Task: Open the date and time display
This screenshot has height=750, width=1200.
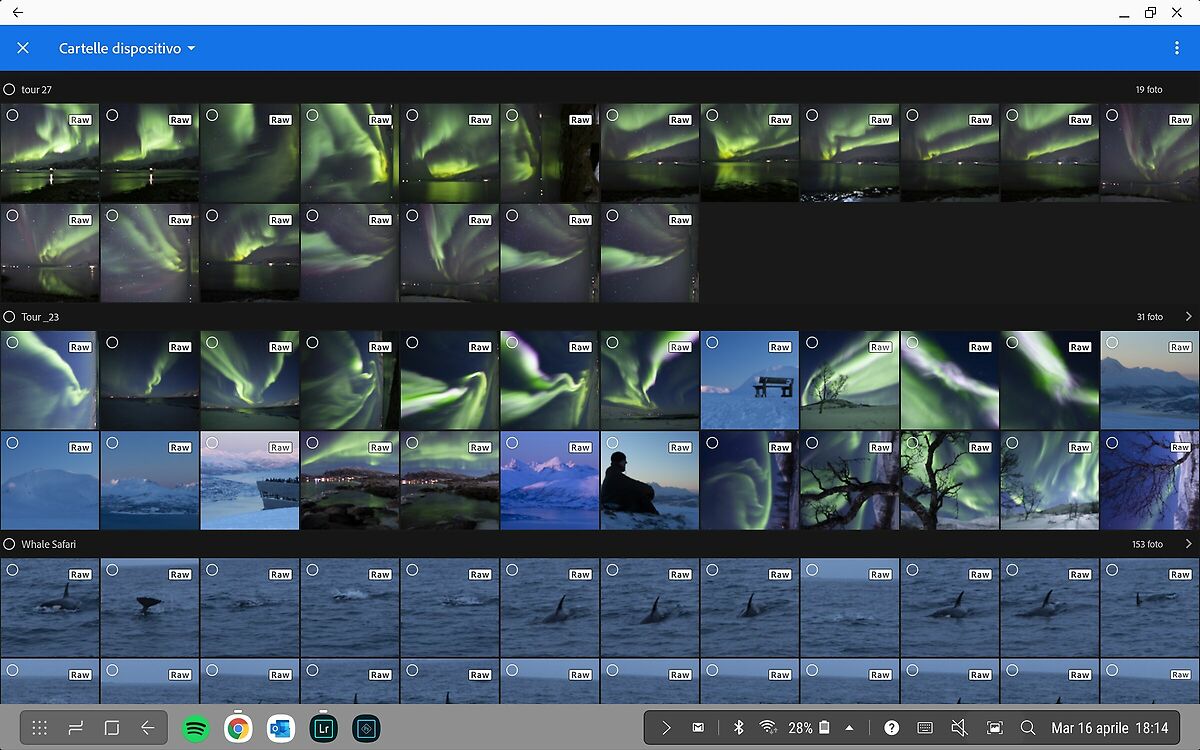Action: 1109,728
